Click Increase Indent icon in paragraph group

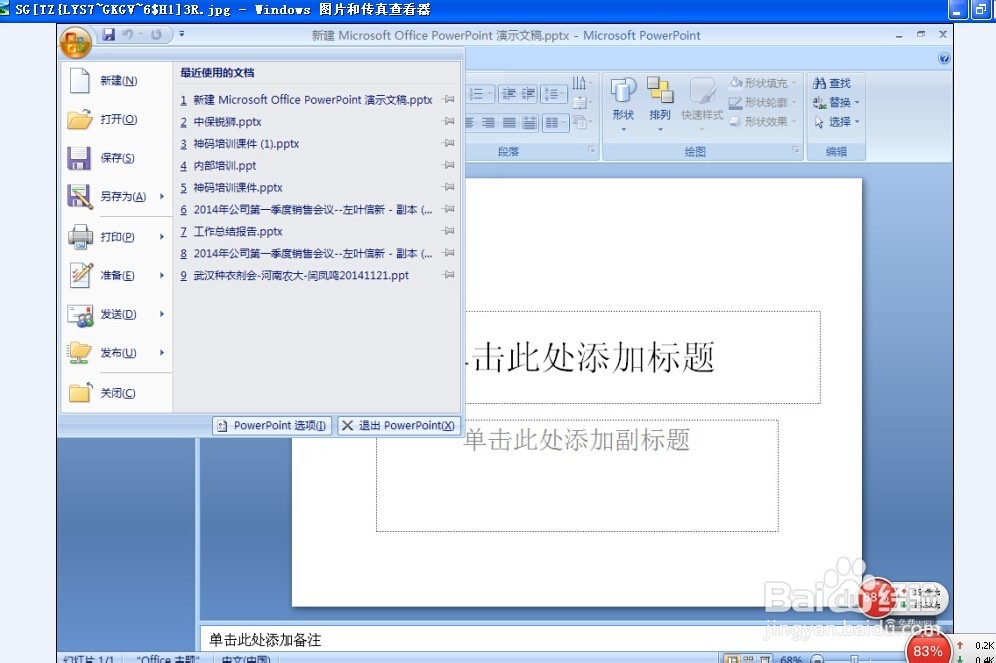coord(528,94)
